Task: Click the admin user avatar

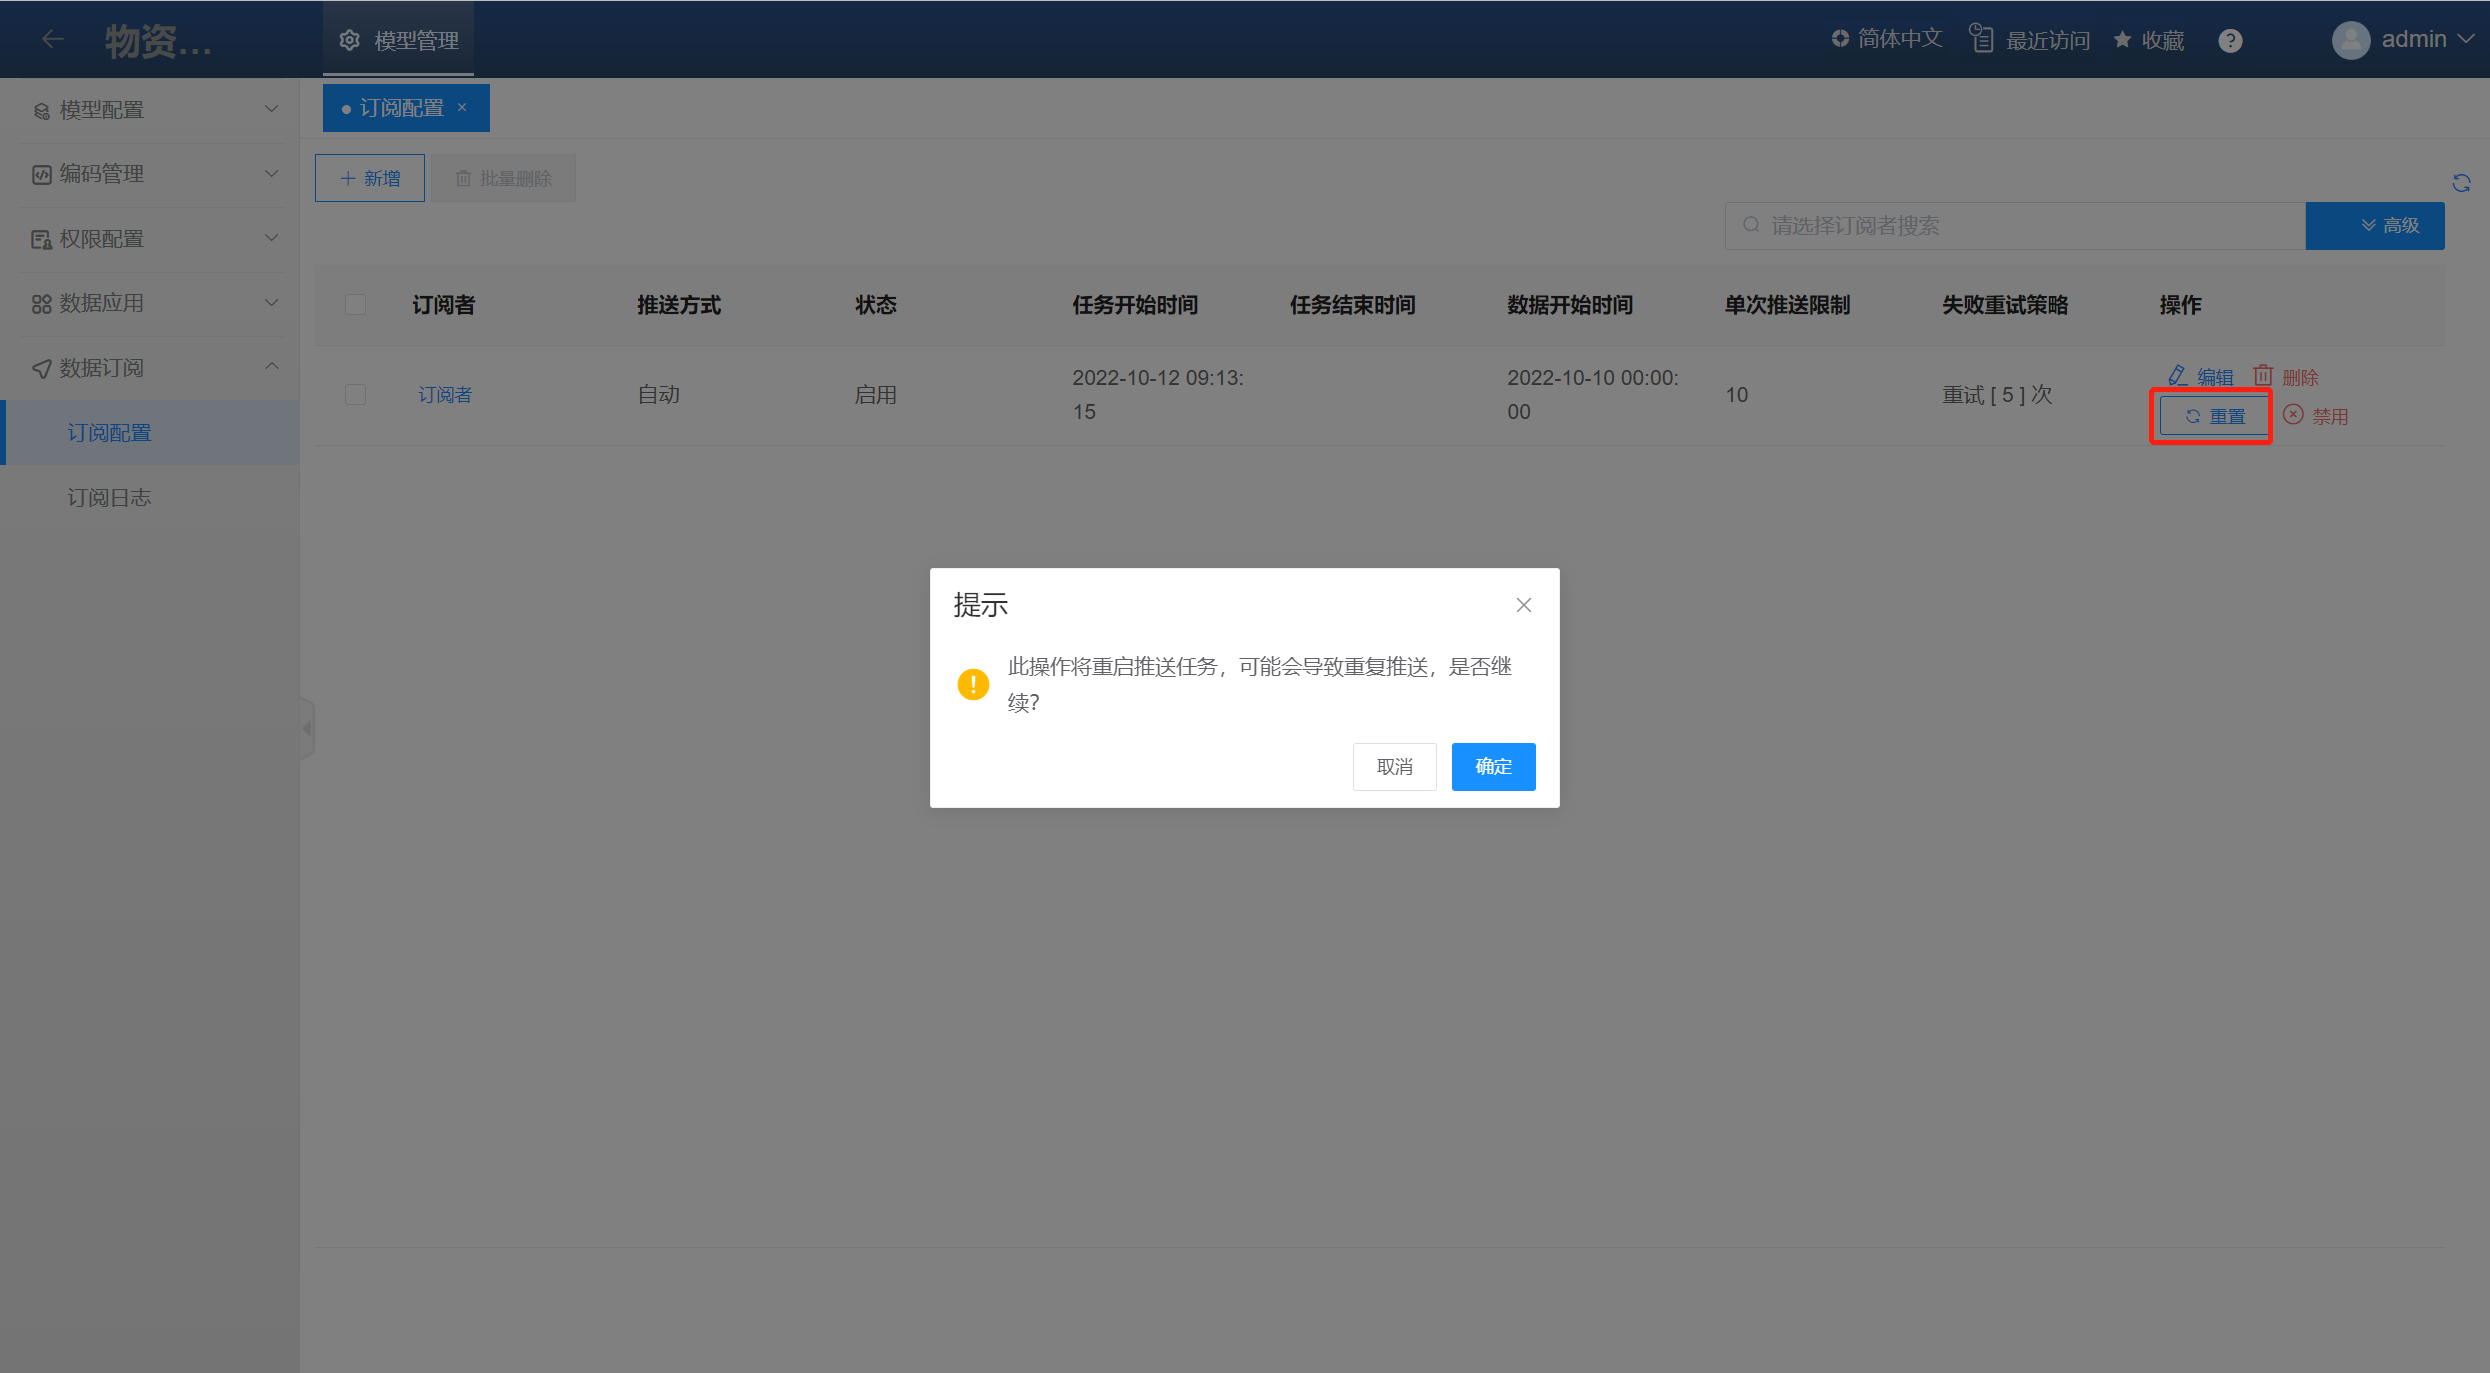Action: 2351,40
